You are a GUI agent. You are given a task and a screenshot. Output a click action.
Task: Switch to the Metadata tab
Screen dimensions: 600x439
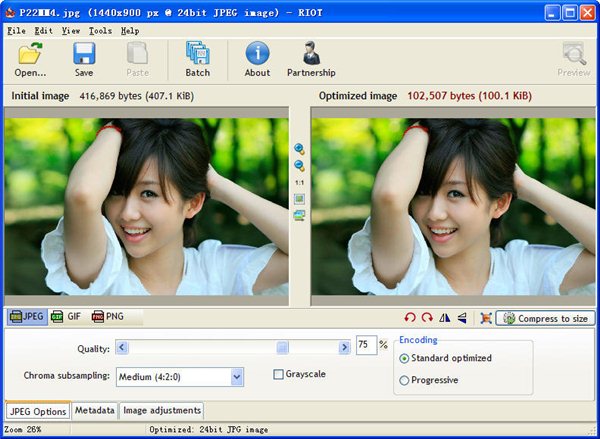[x=94, y=410]
